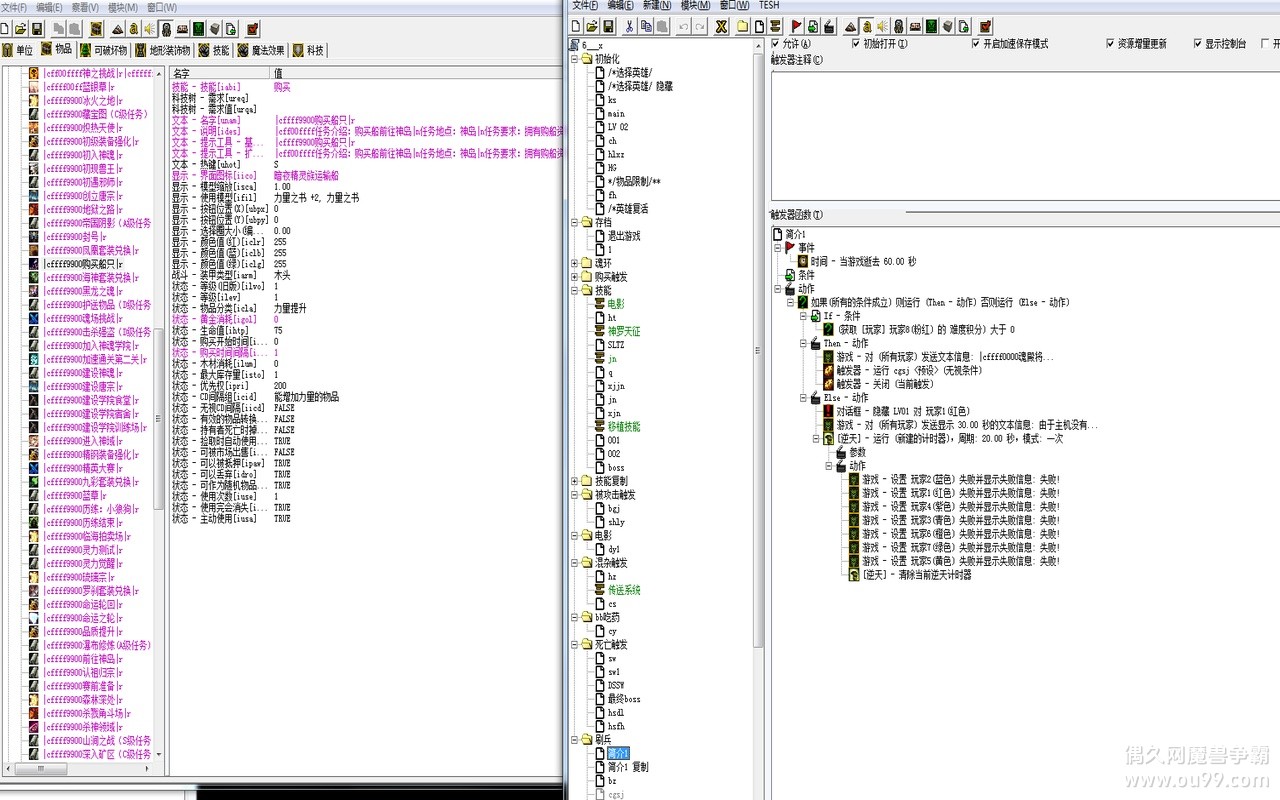Collapse the 初始化 folder in trigger tree

[x=574, y=59]
